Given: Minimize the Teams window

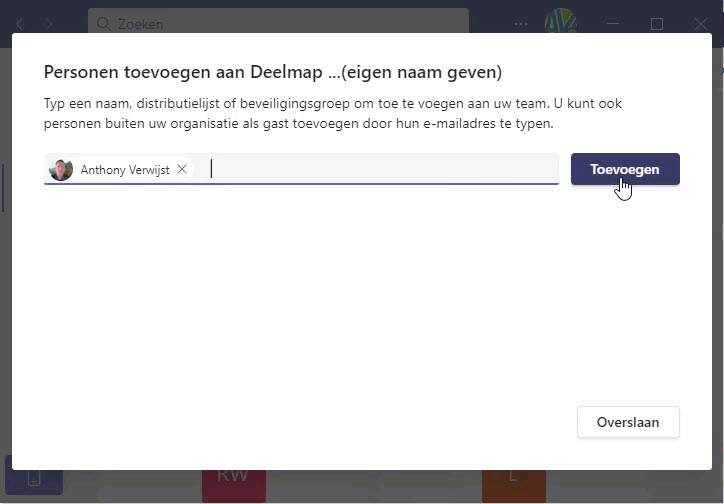Looking at the screenshot, I should click(x=611, y=23).
